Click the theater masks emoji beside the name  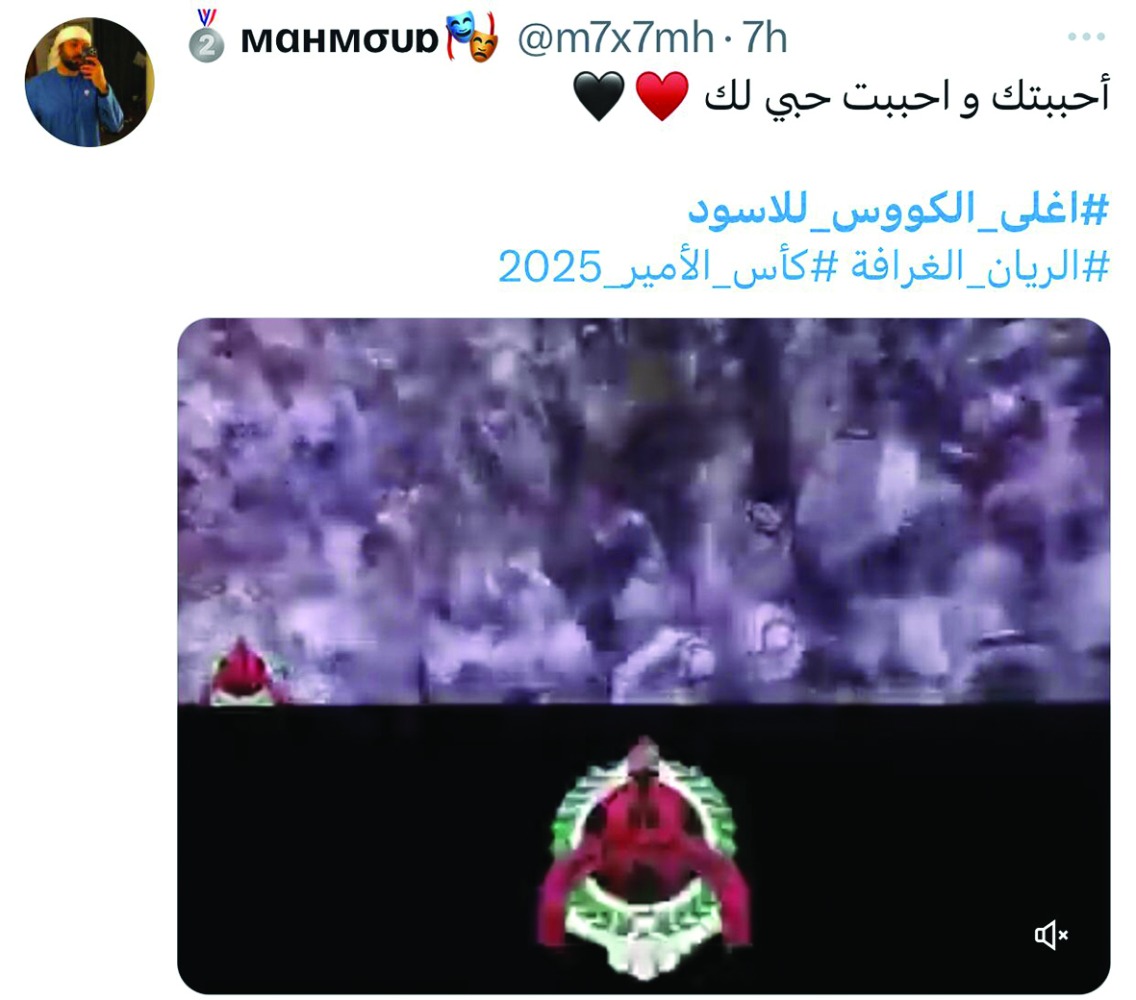pos(472,36)
